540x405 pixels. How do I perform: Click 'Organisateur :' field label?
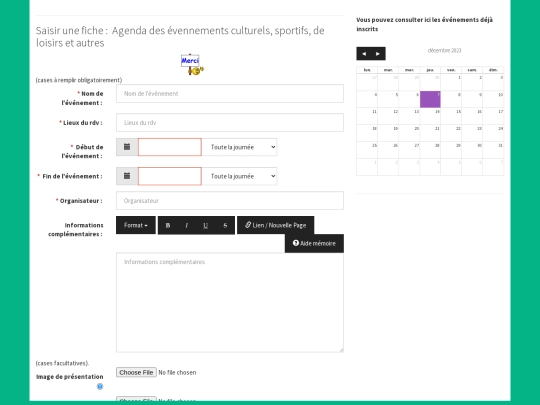pyautogui.click(x=79, y=201)
